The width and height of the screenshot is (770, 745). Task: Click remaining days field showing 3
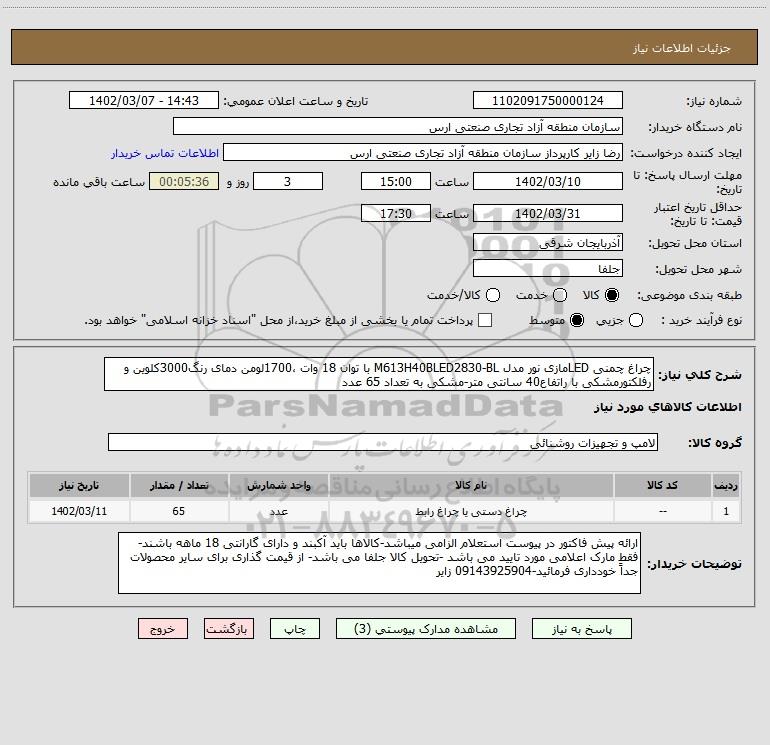288,182
